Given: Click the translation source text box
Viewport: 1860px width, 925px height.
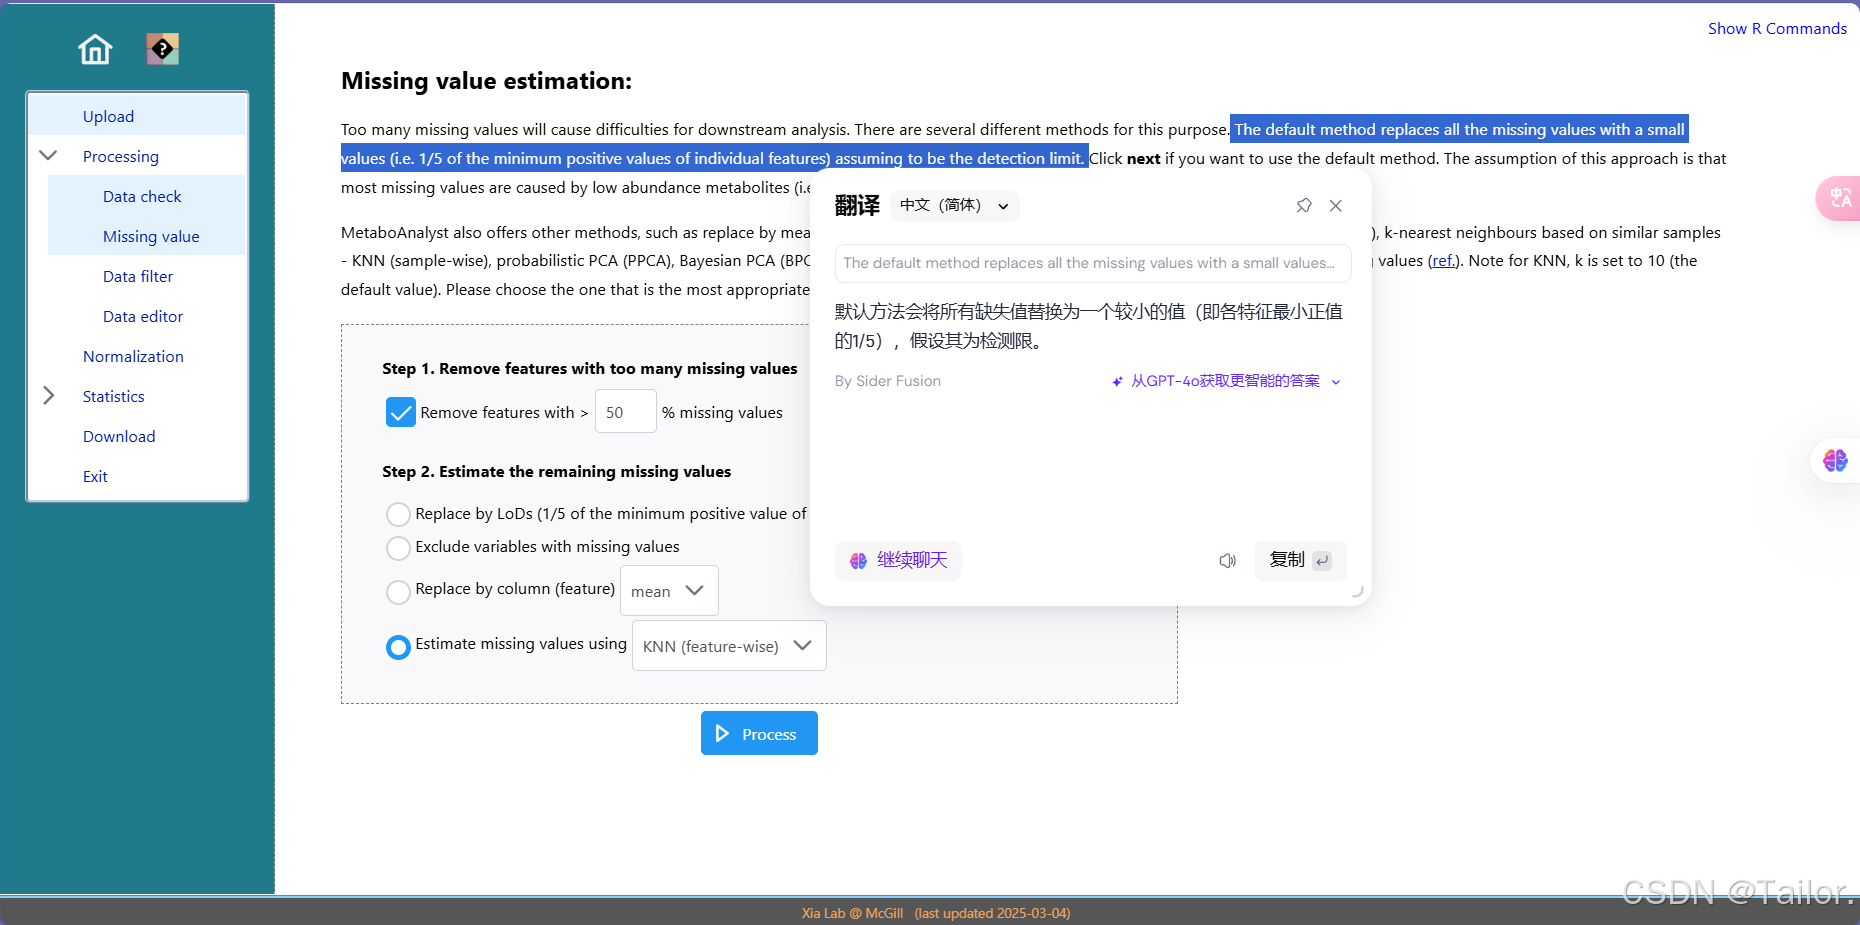Looking at the screenshot, I should coord(1093,263).
